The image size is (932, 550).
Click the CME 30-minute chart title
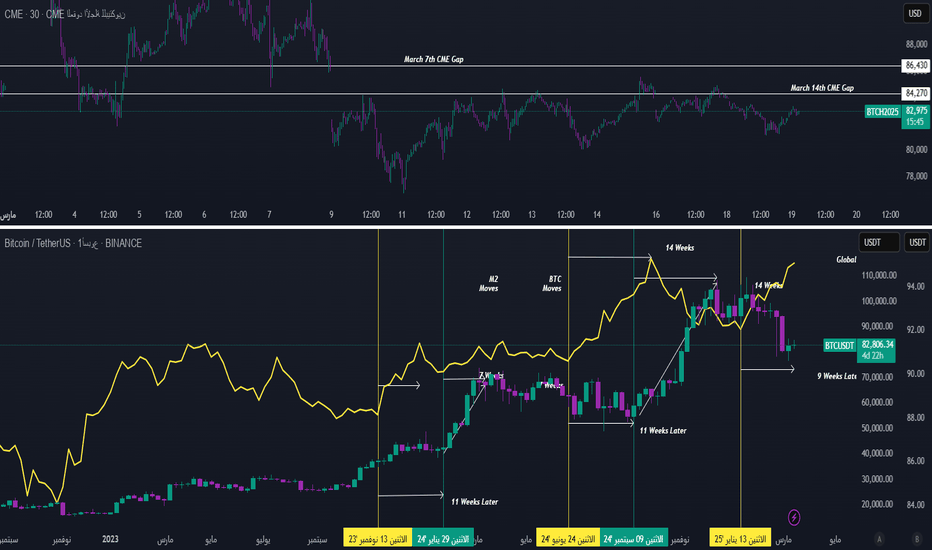[x=80, y=12]
